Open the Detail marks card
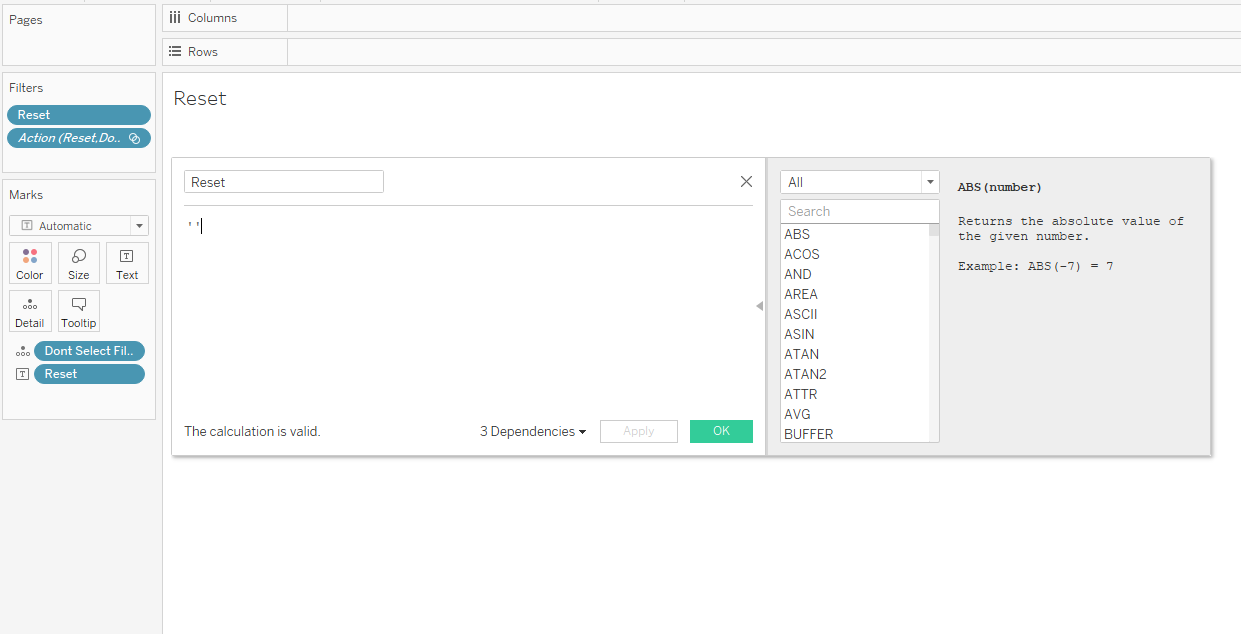The width and height of the screenshot is (1241, 634). point(30,311)
